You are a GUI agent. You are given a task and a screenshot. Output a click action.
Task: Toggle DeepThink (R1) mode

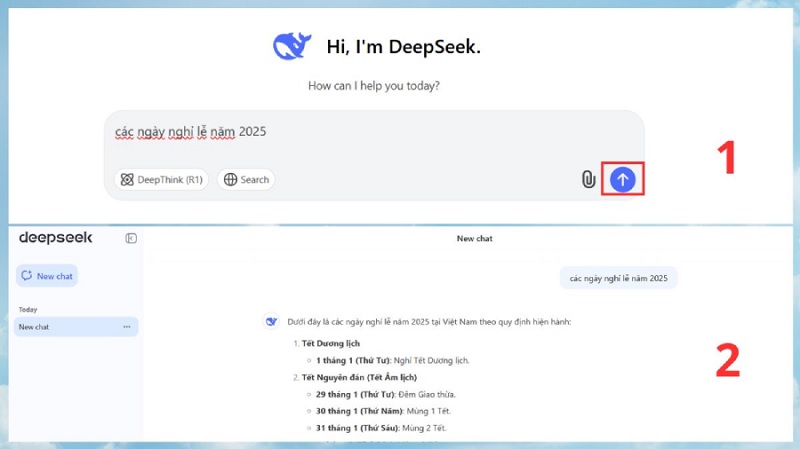161,180
